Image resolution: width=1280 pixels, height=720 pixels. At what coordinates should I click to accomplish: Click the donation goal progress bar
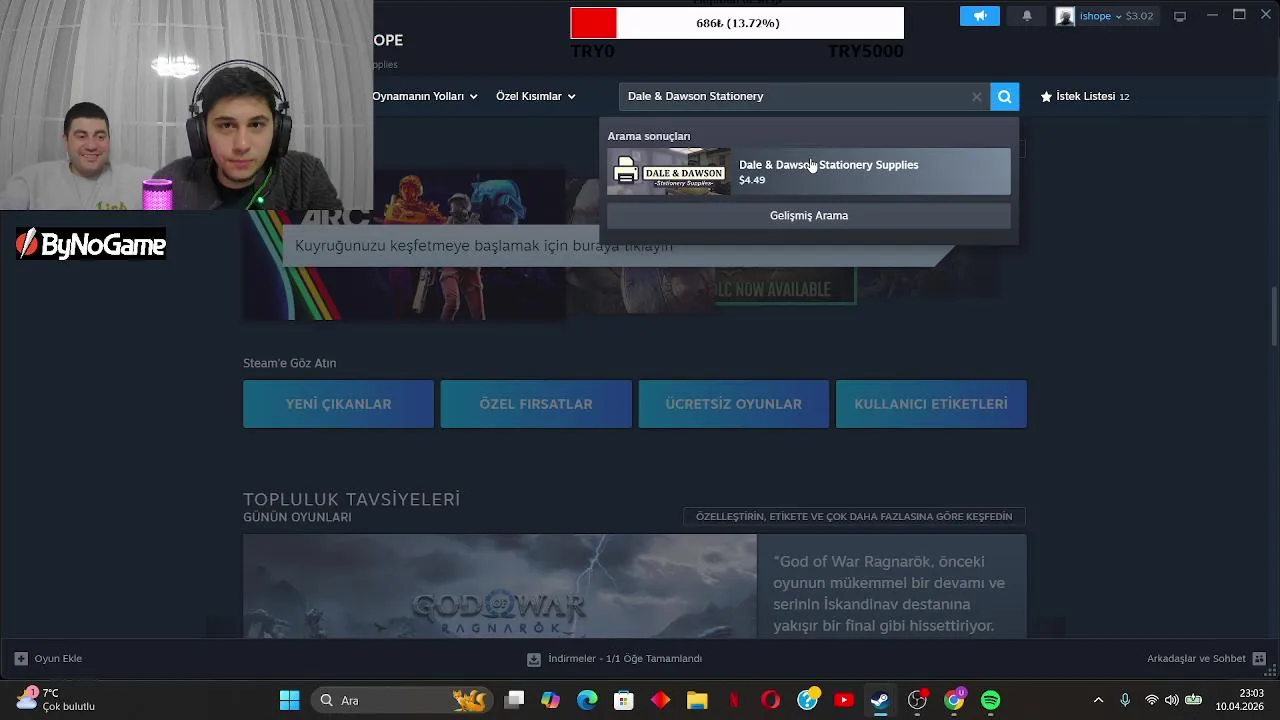[x=737, y=23]
